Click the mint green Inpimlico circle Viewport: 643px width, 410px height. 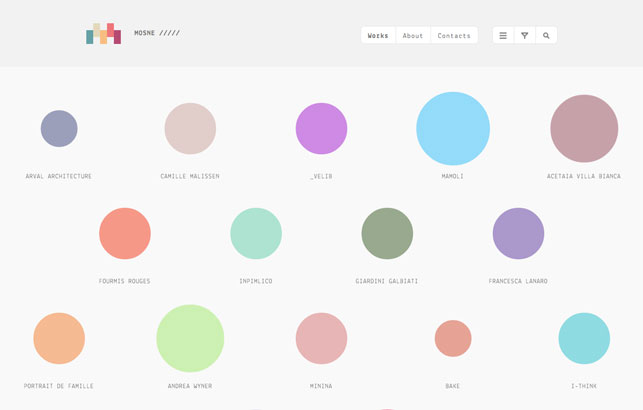click(x=256, y=233)
